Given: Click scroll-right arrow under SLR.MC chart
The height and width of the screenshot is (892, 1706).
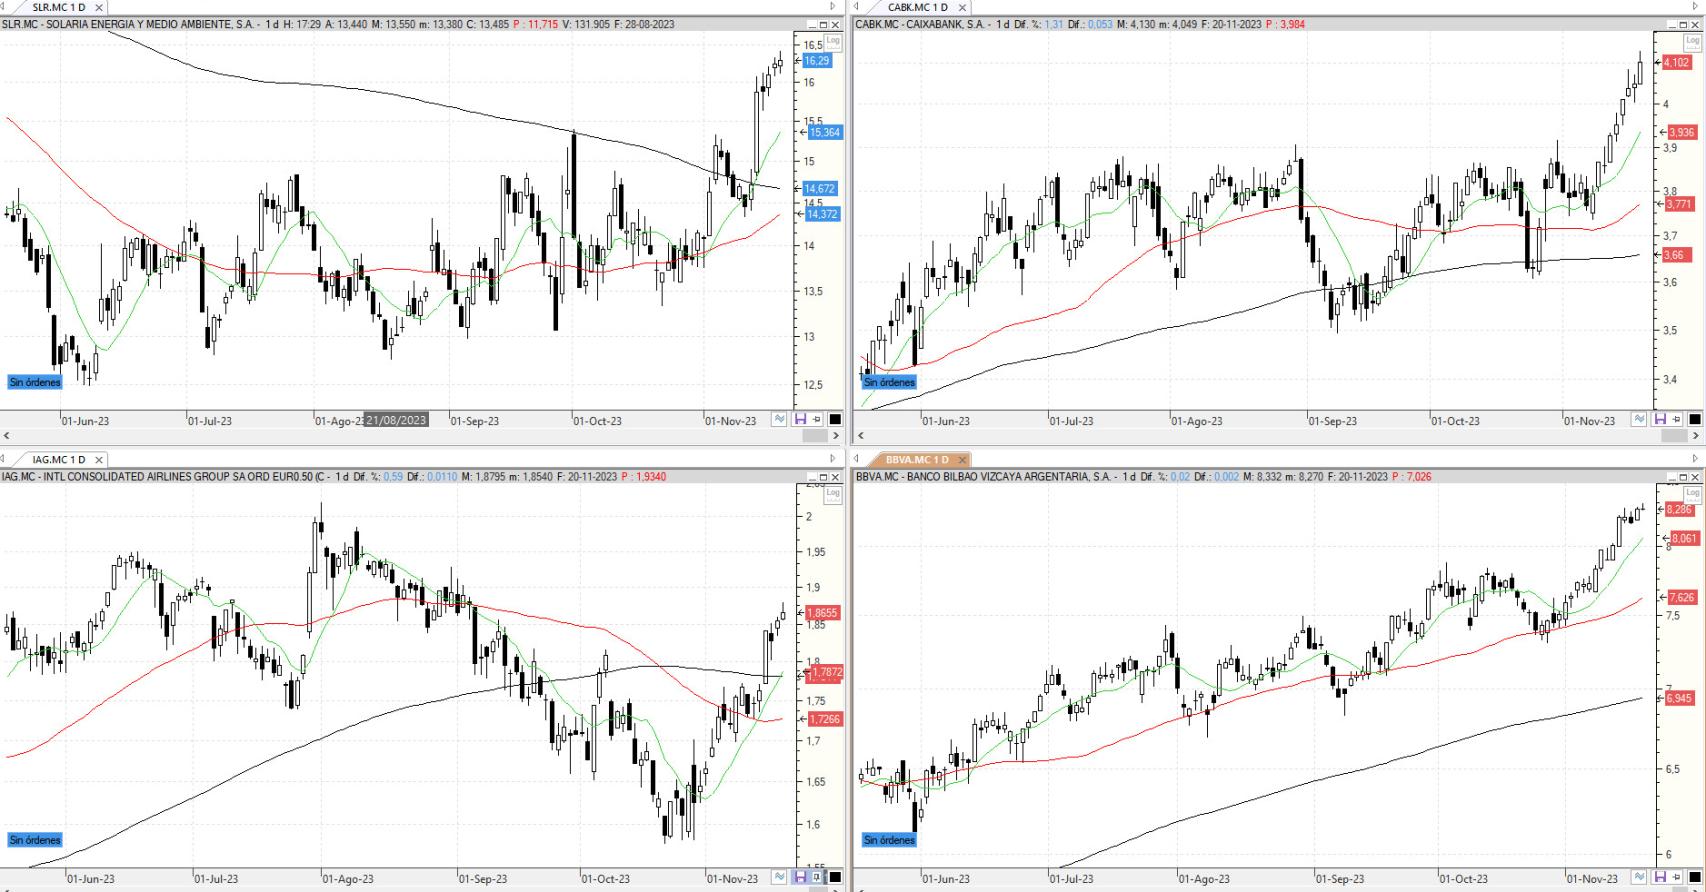Looking at the screenshot, I should pos(838,436).
